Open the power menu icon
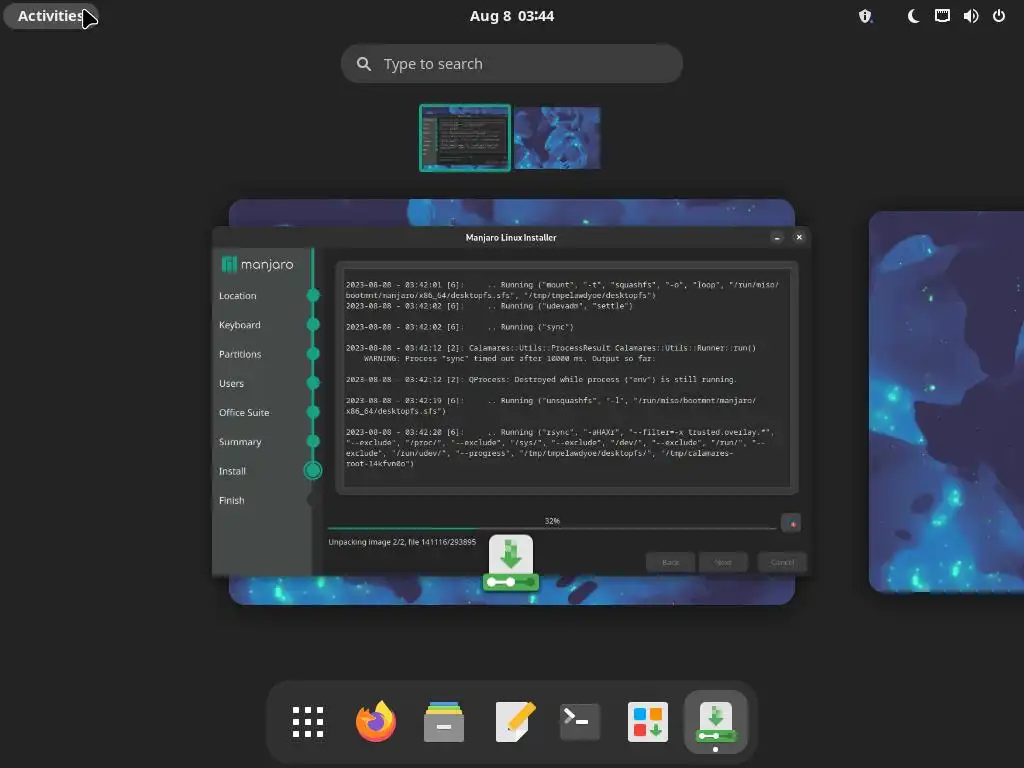Viewport: 1024px width, 768px height. click(999, 16)
